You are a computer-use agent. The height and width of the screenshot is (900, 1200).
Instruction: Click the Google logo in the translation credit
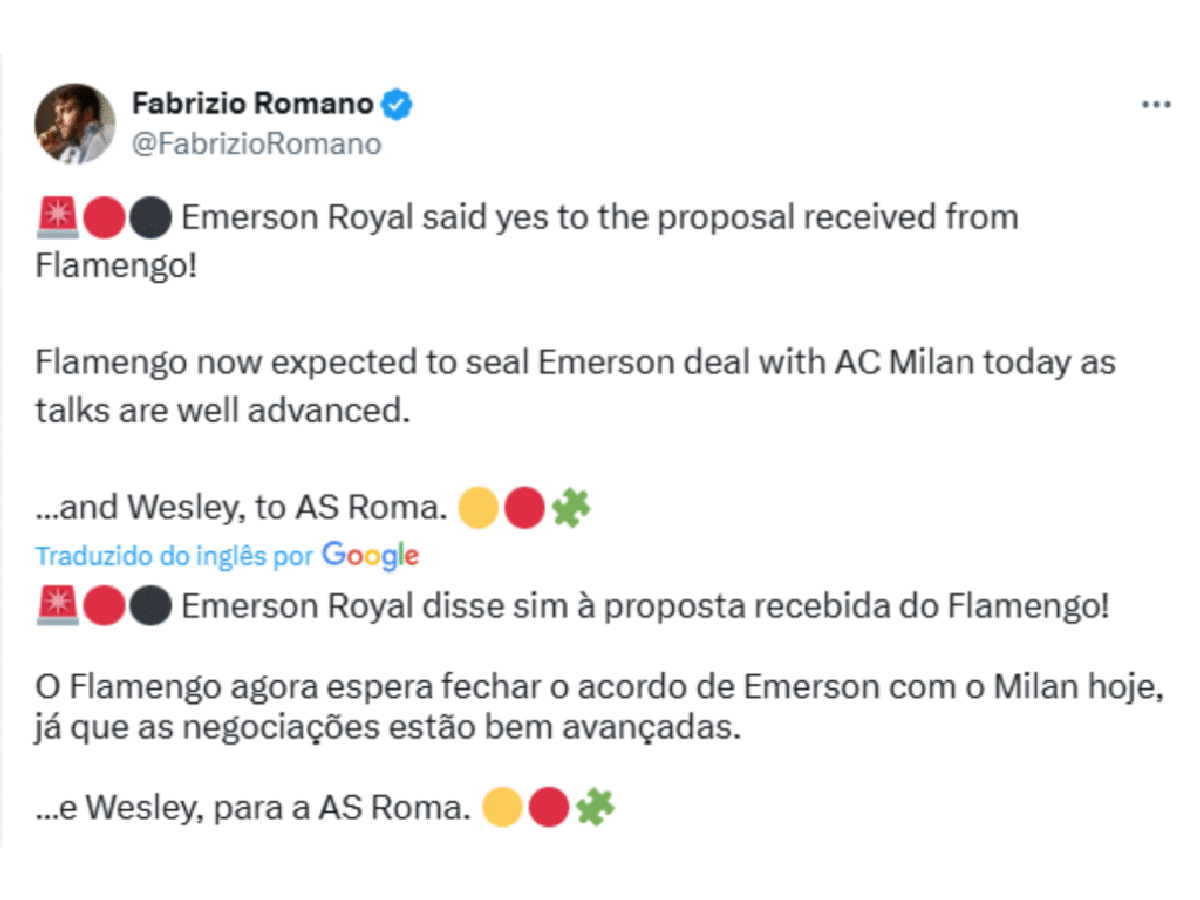(370, 556)
